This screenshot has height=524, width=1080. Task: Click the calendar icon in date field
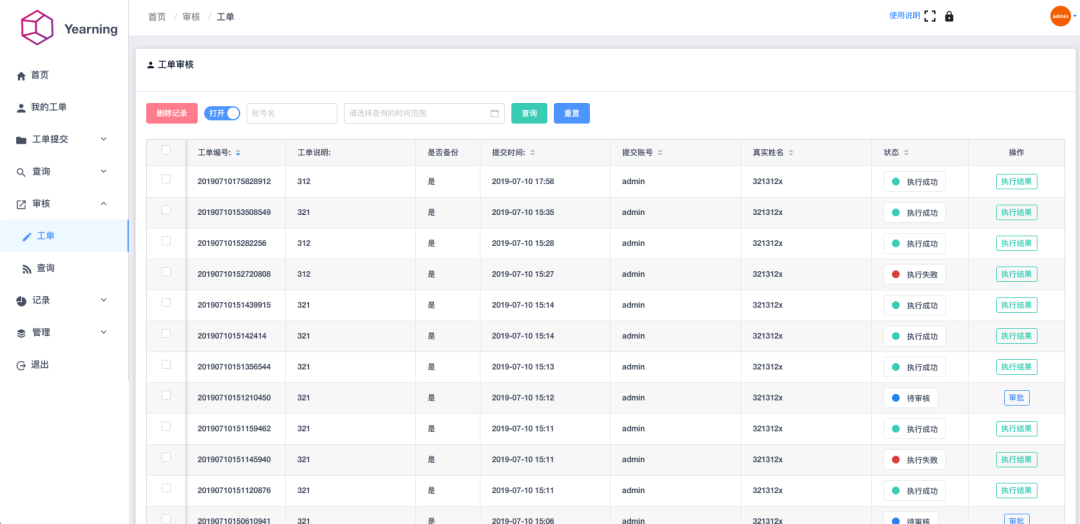click(495, 114)
